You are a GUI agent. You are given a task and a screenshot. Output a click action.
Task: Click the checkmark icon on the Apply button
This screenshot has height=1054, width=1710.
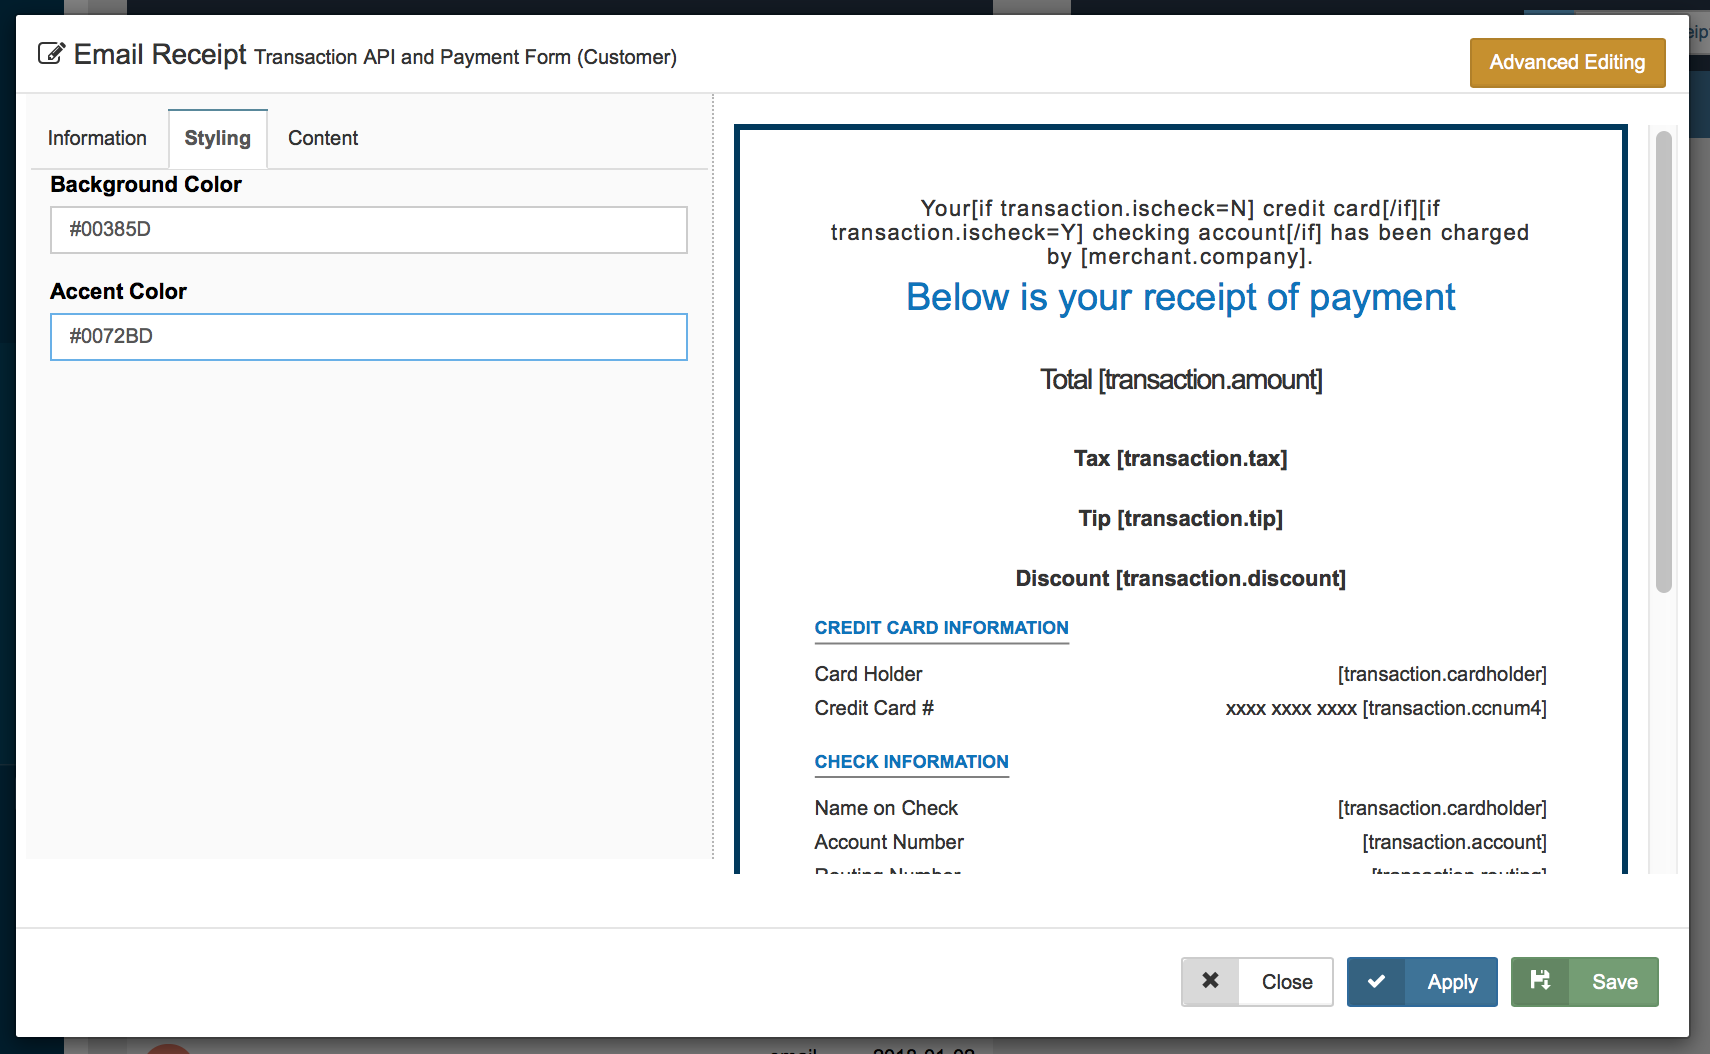[1376, 981]
